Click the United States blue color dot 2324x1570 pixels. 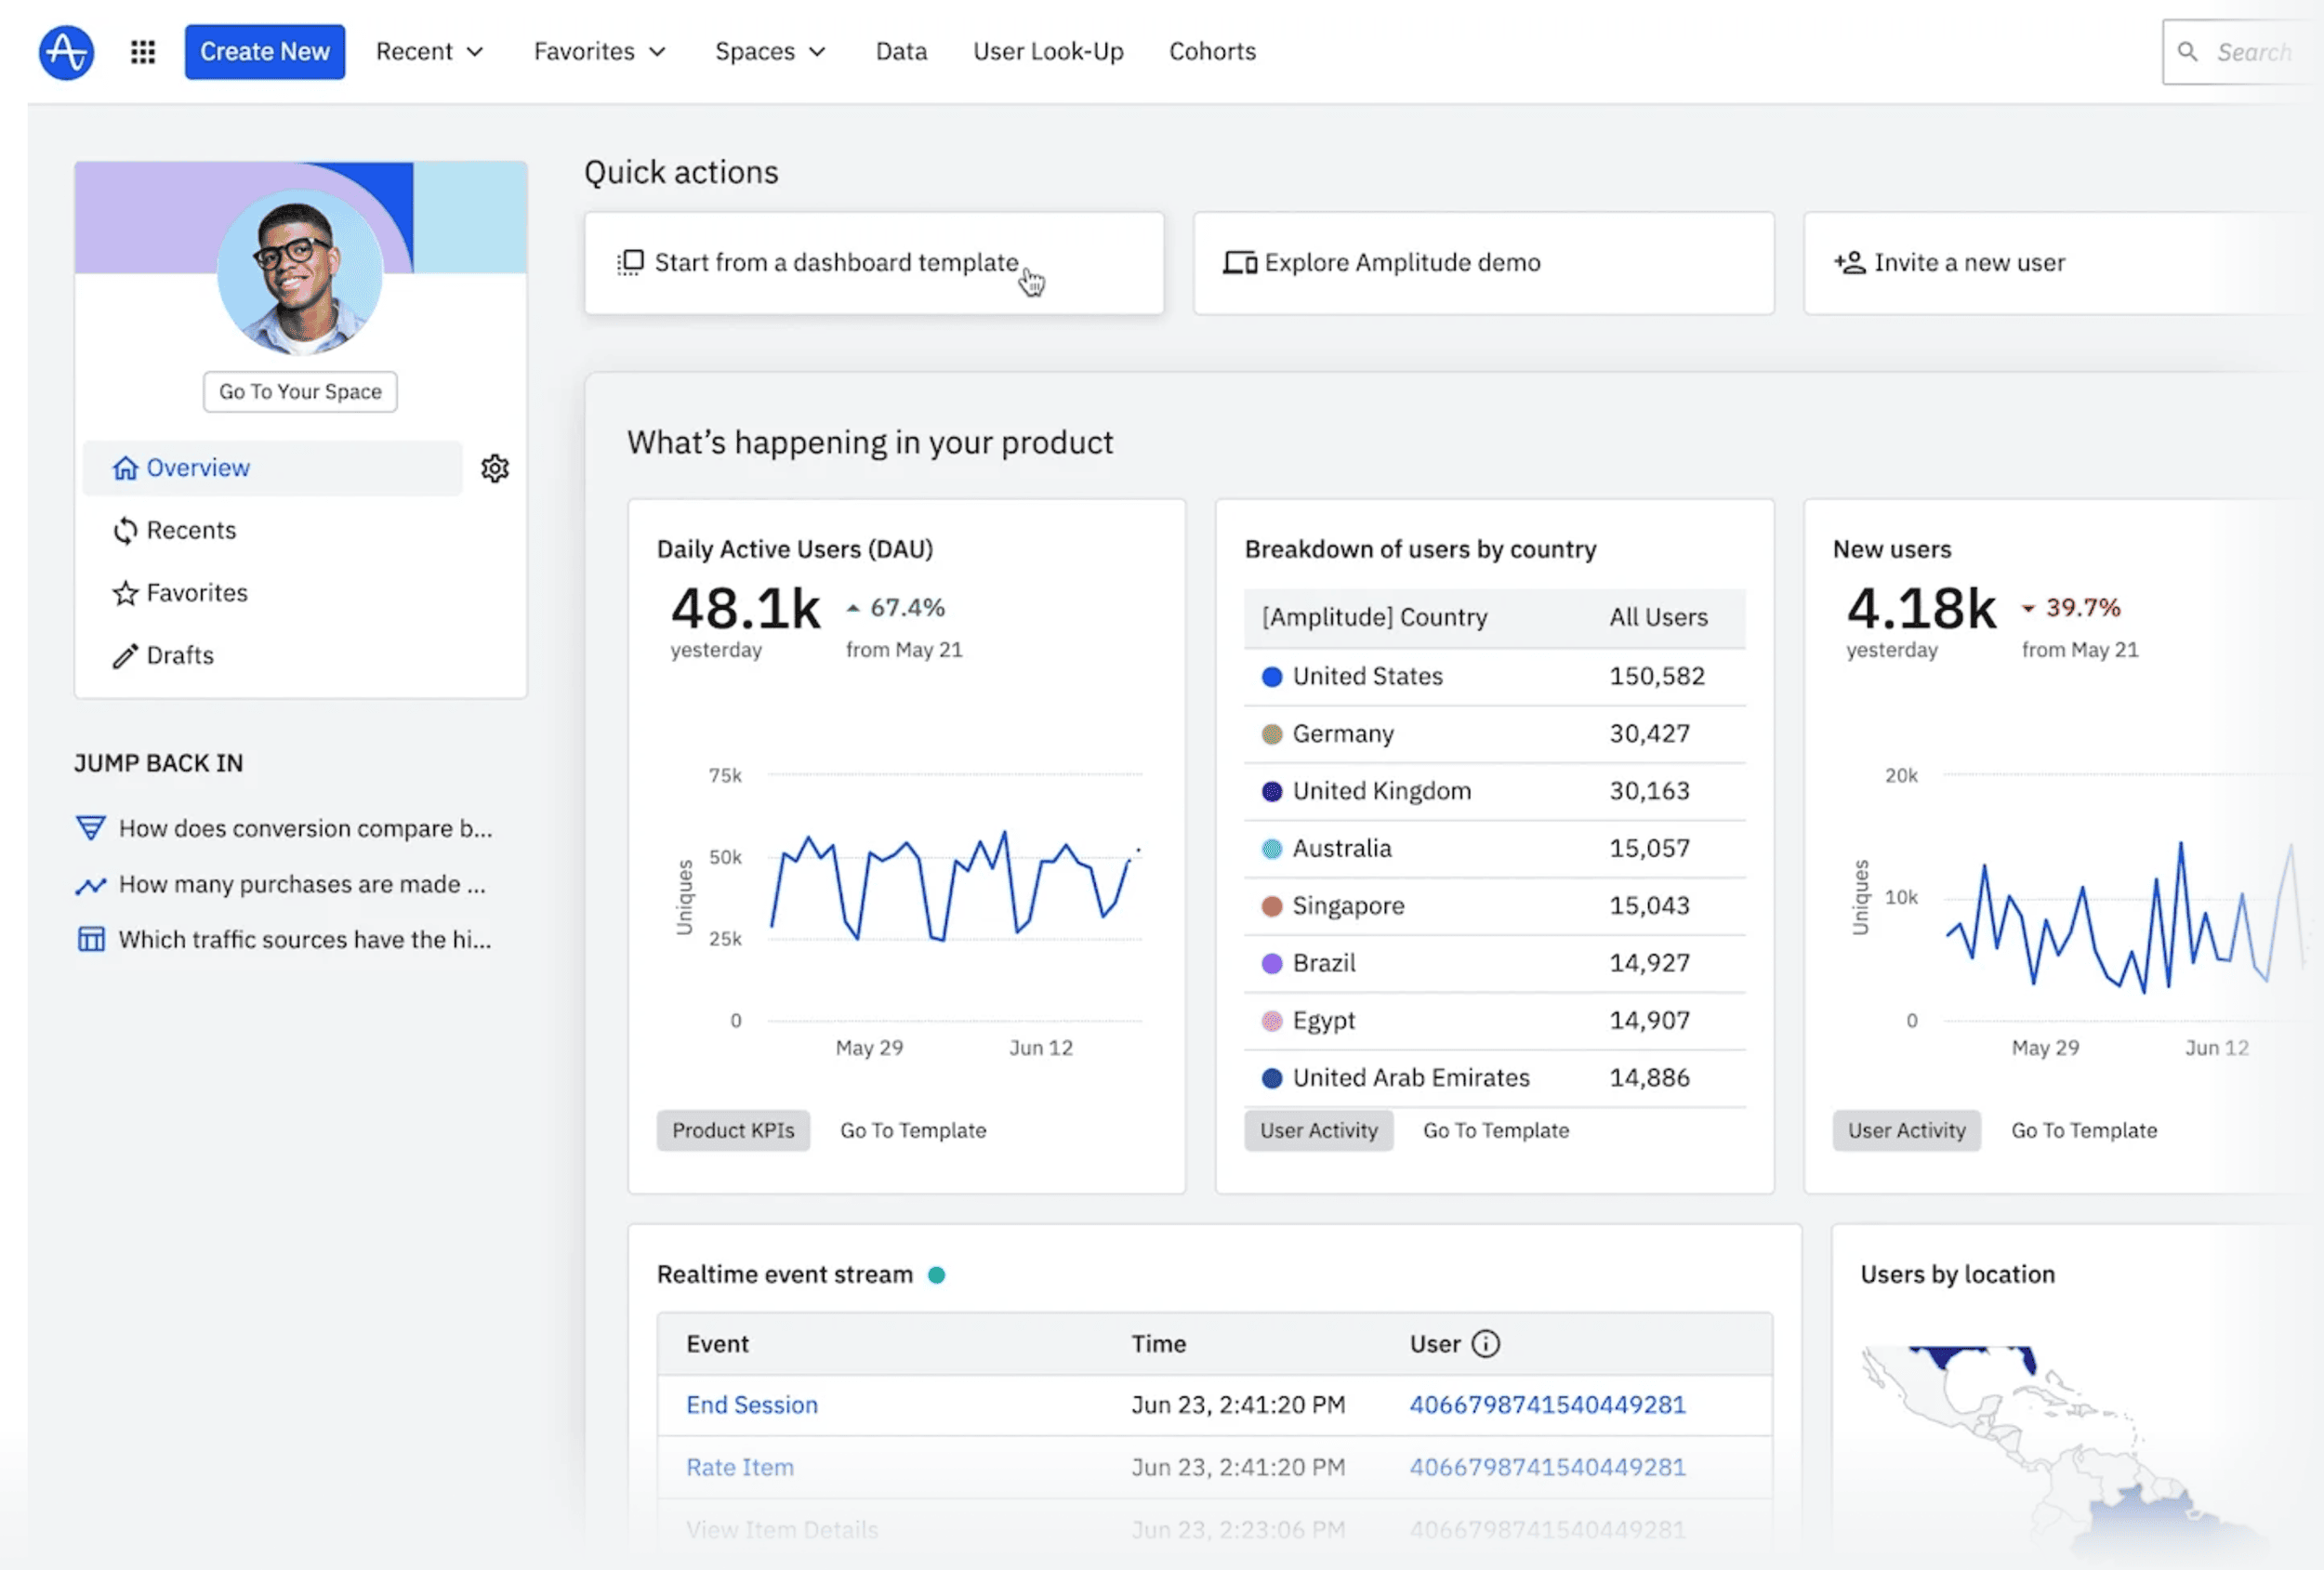[x=1271, y=676]
